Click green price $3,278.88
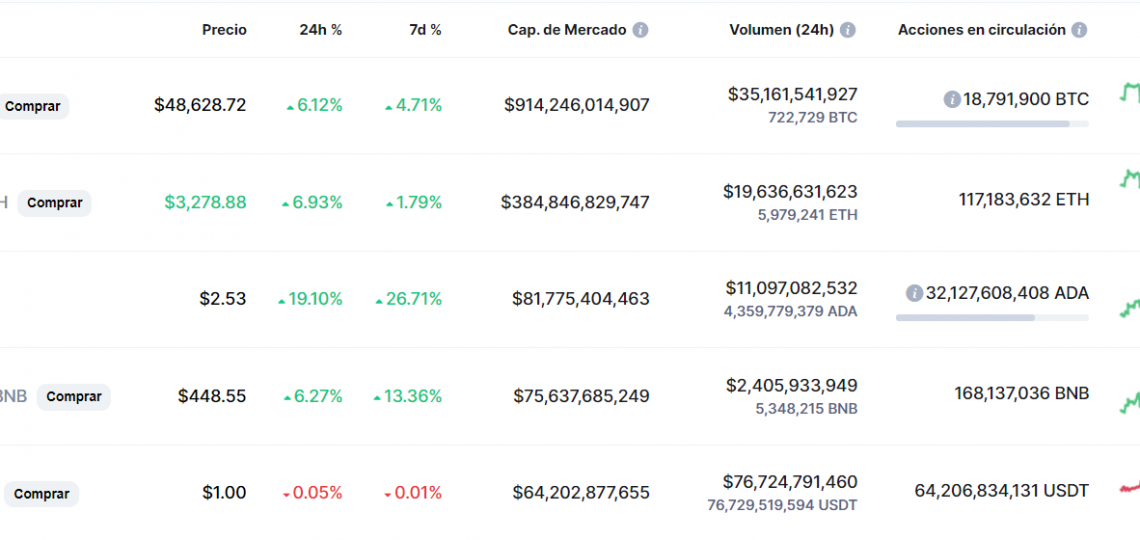The width and height of the screenshot is (1140, 540). (205, 202)
